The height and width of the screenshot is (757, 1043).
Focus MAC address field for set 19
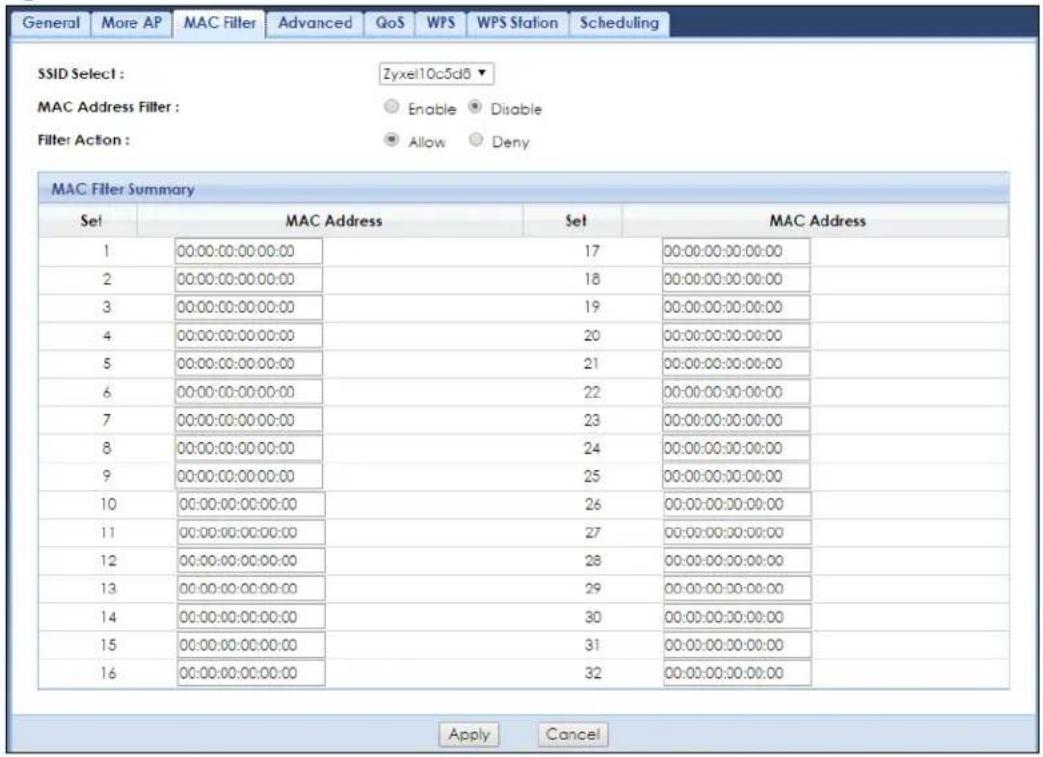click(x=736, y=307)
